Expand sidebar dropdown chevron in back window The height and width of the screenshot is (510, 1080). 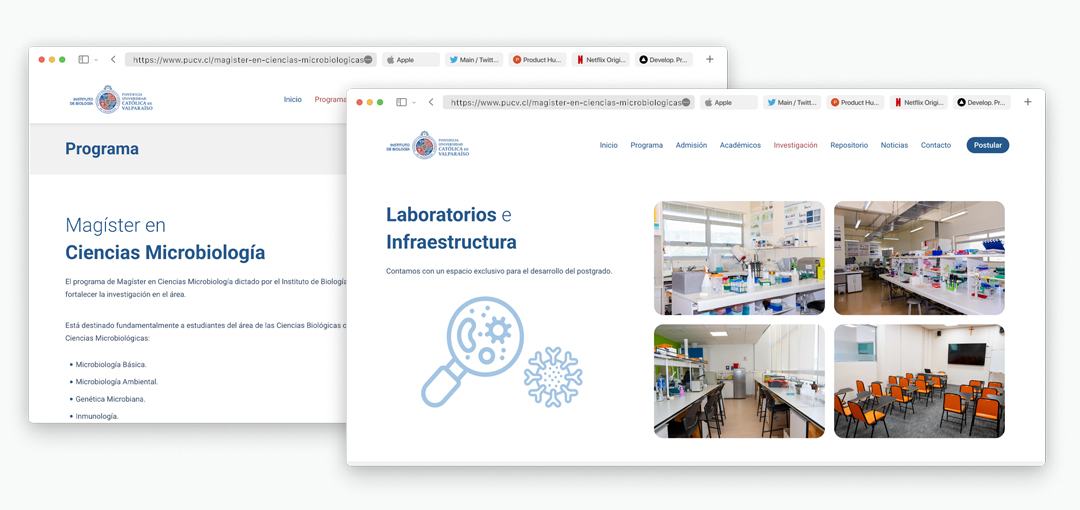tap(96, 60)
